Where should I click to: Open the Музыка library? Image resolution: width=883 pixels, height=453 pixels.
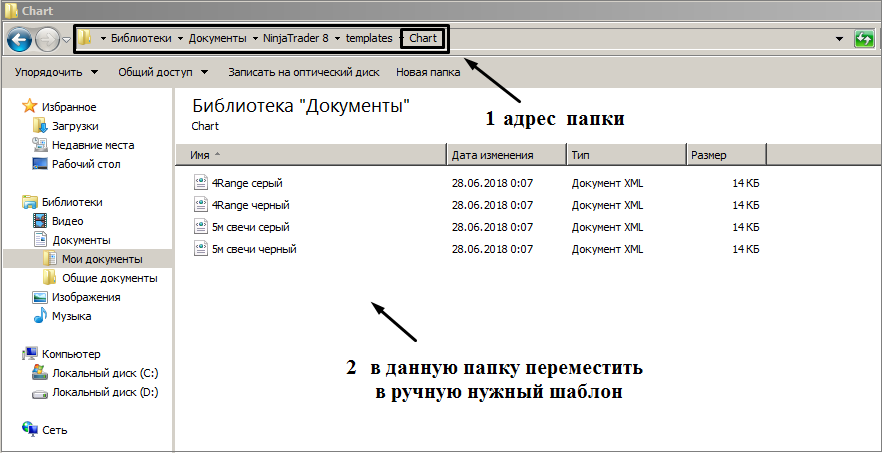pos(71,316)
